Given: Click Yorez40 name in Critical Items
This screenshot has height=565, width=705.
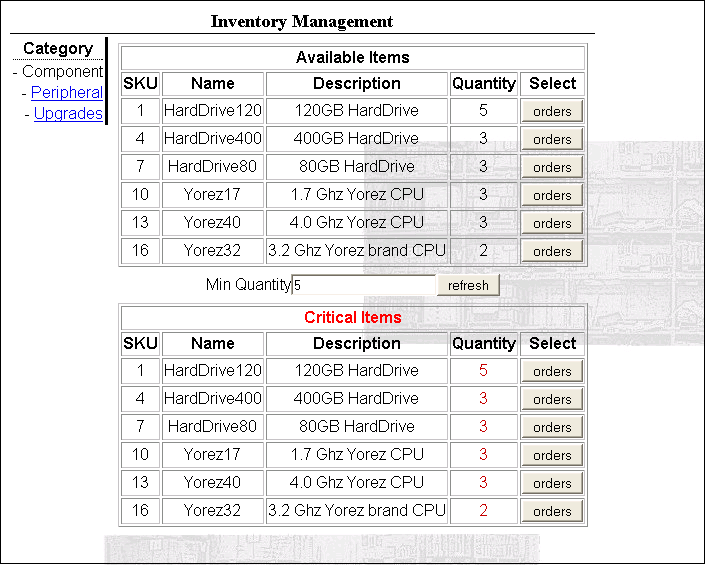Looking at the screenshot, I should (212, 483).
